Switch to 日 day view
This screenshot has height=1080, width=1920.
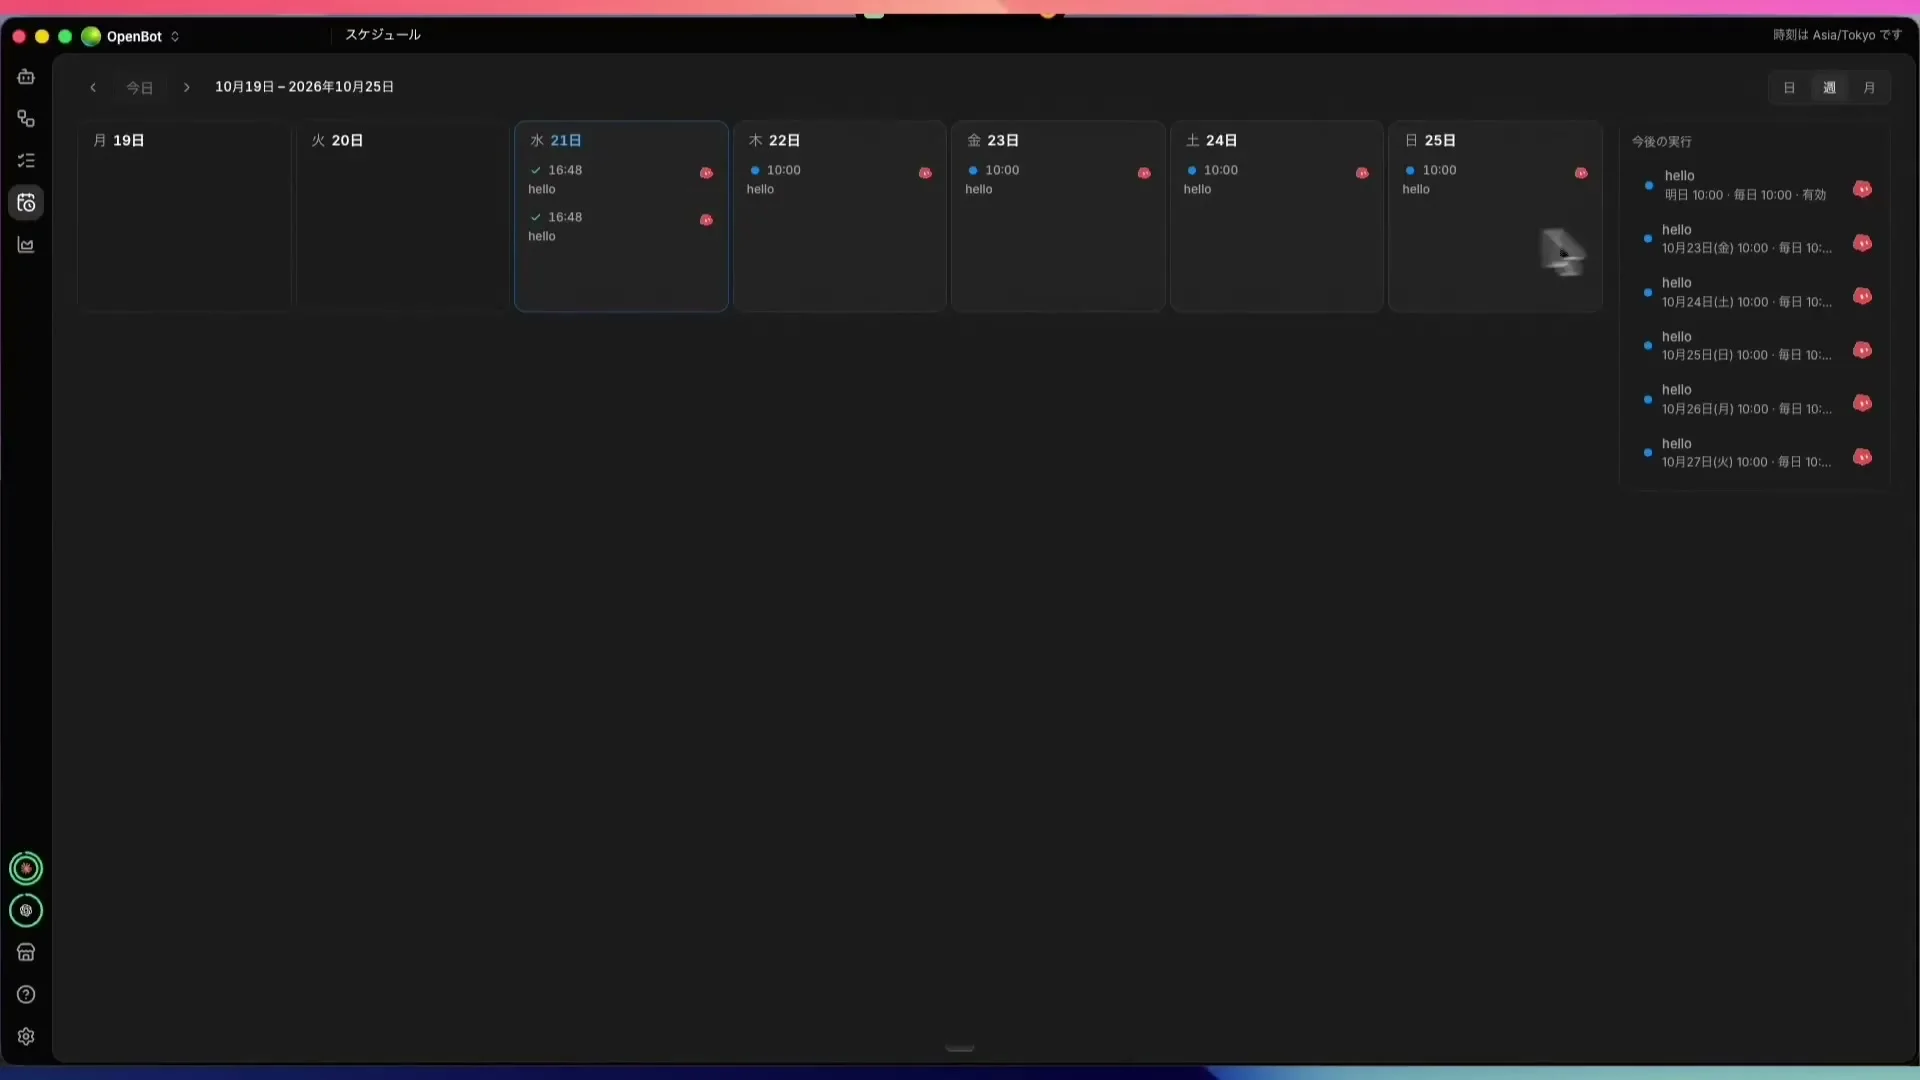pos(1789,88)
